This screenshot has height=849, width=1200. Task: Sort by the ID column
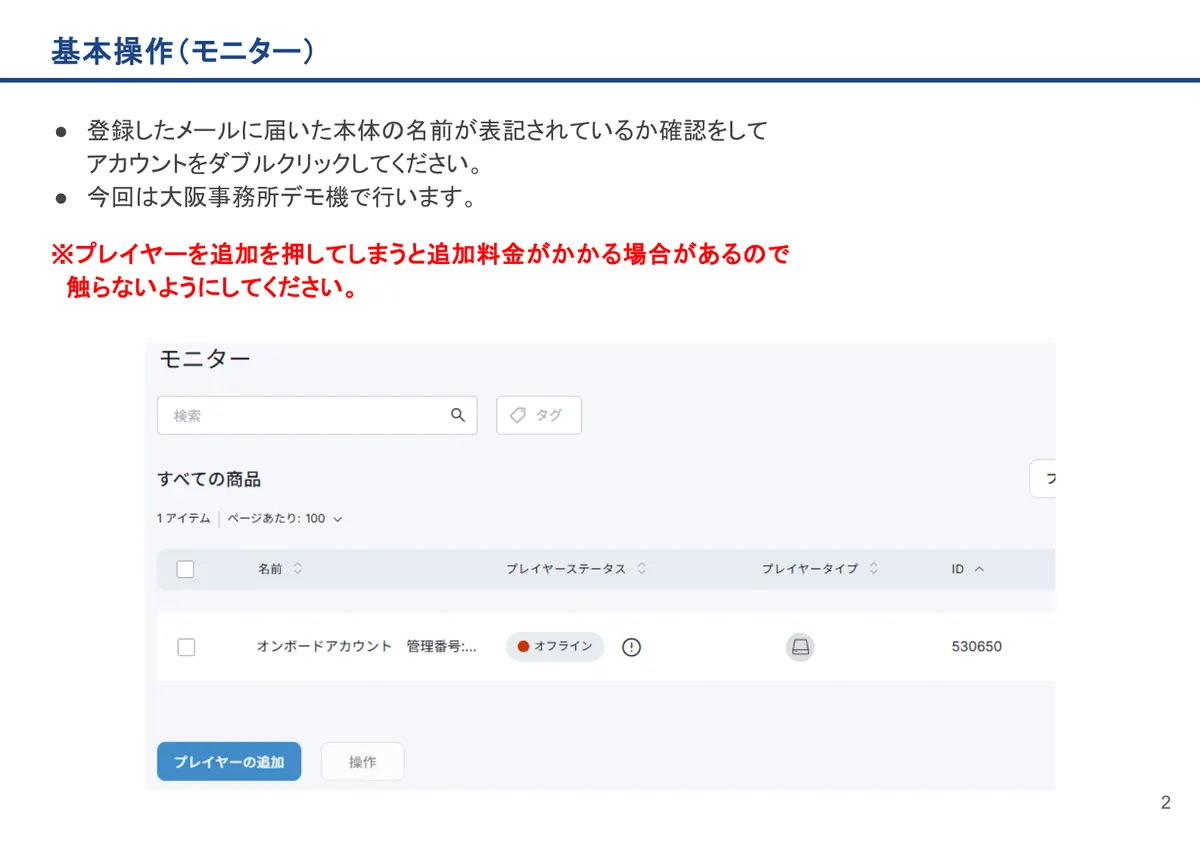pos(967,569)
